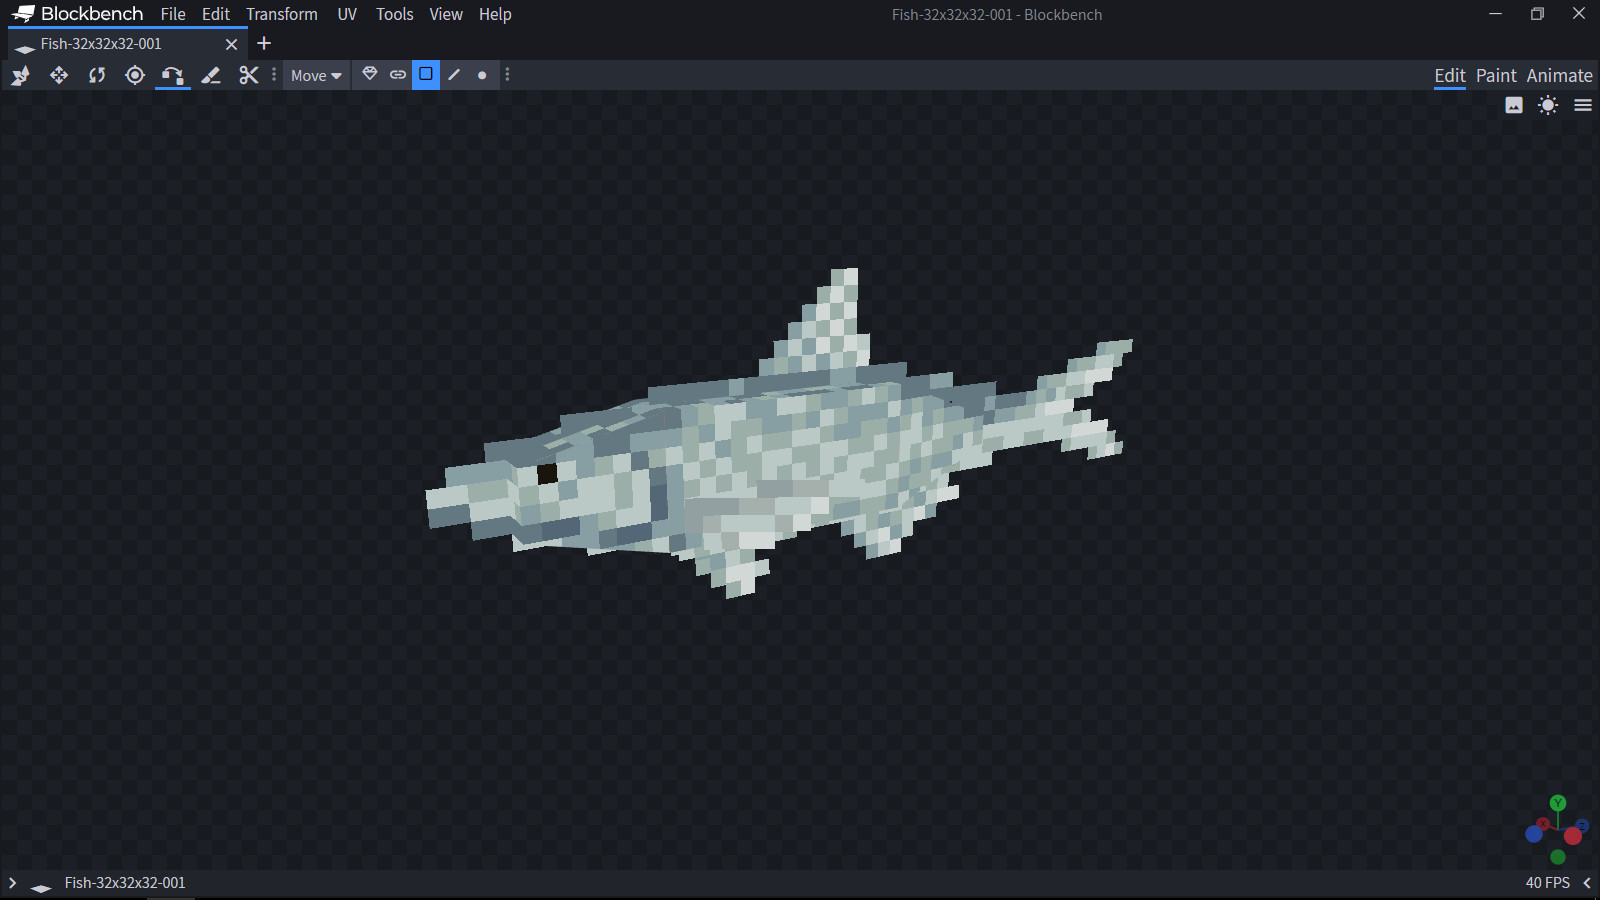Open the Tools menu
This screenshot has height=900, width=1600.
[395, 14]
